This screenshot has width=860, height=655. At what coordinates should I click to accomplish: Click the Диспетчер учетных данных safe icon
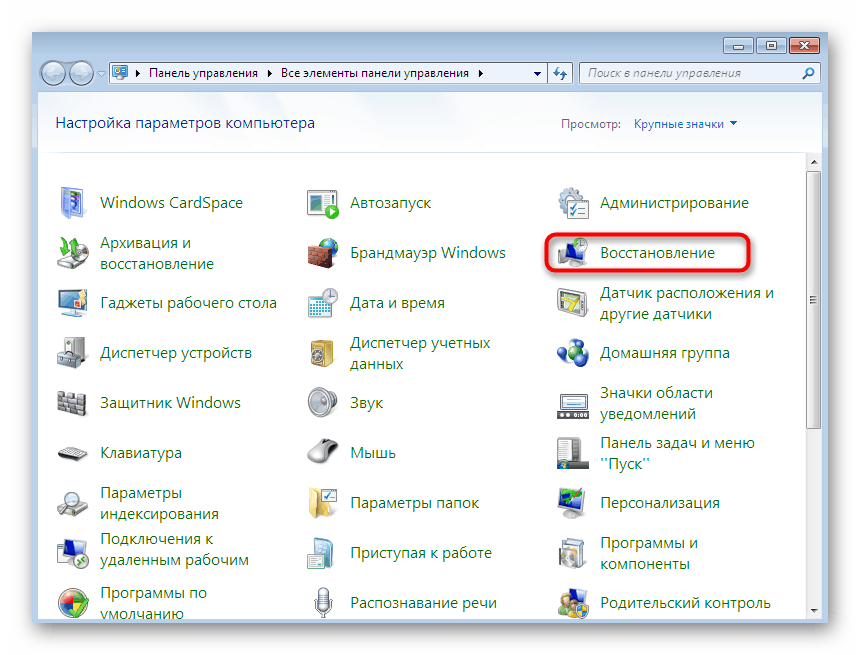pyautogui.click(x=322, y=353)
